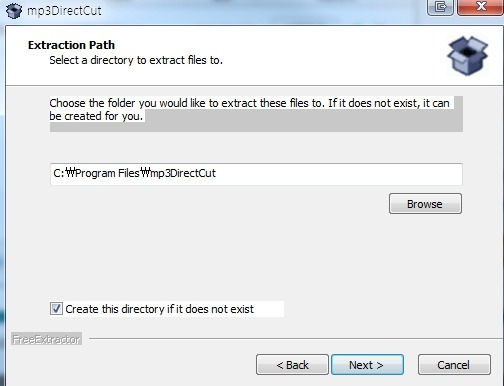Click the 'Program Files' text in the path box

[107, 173]
